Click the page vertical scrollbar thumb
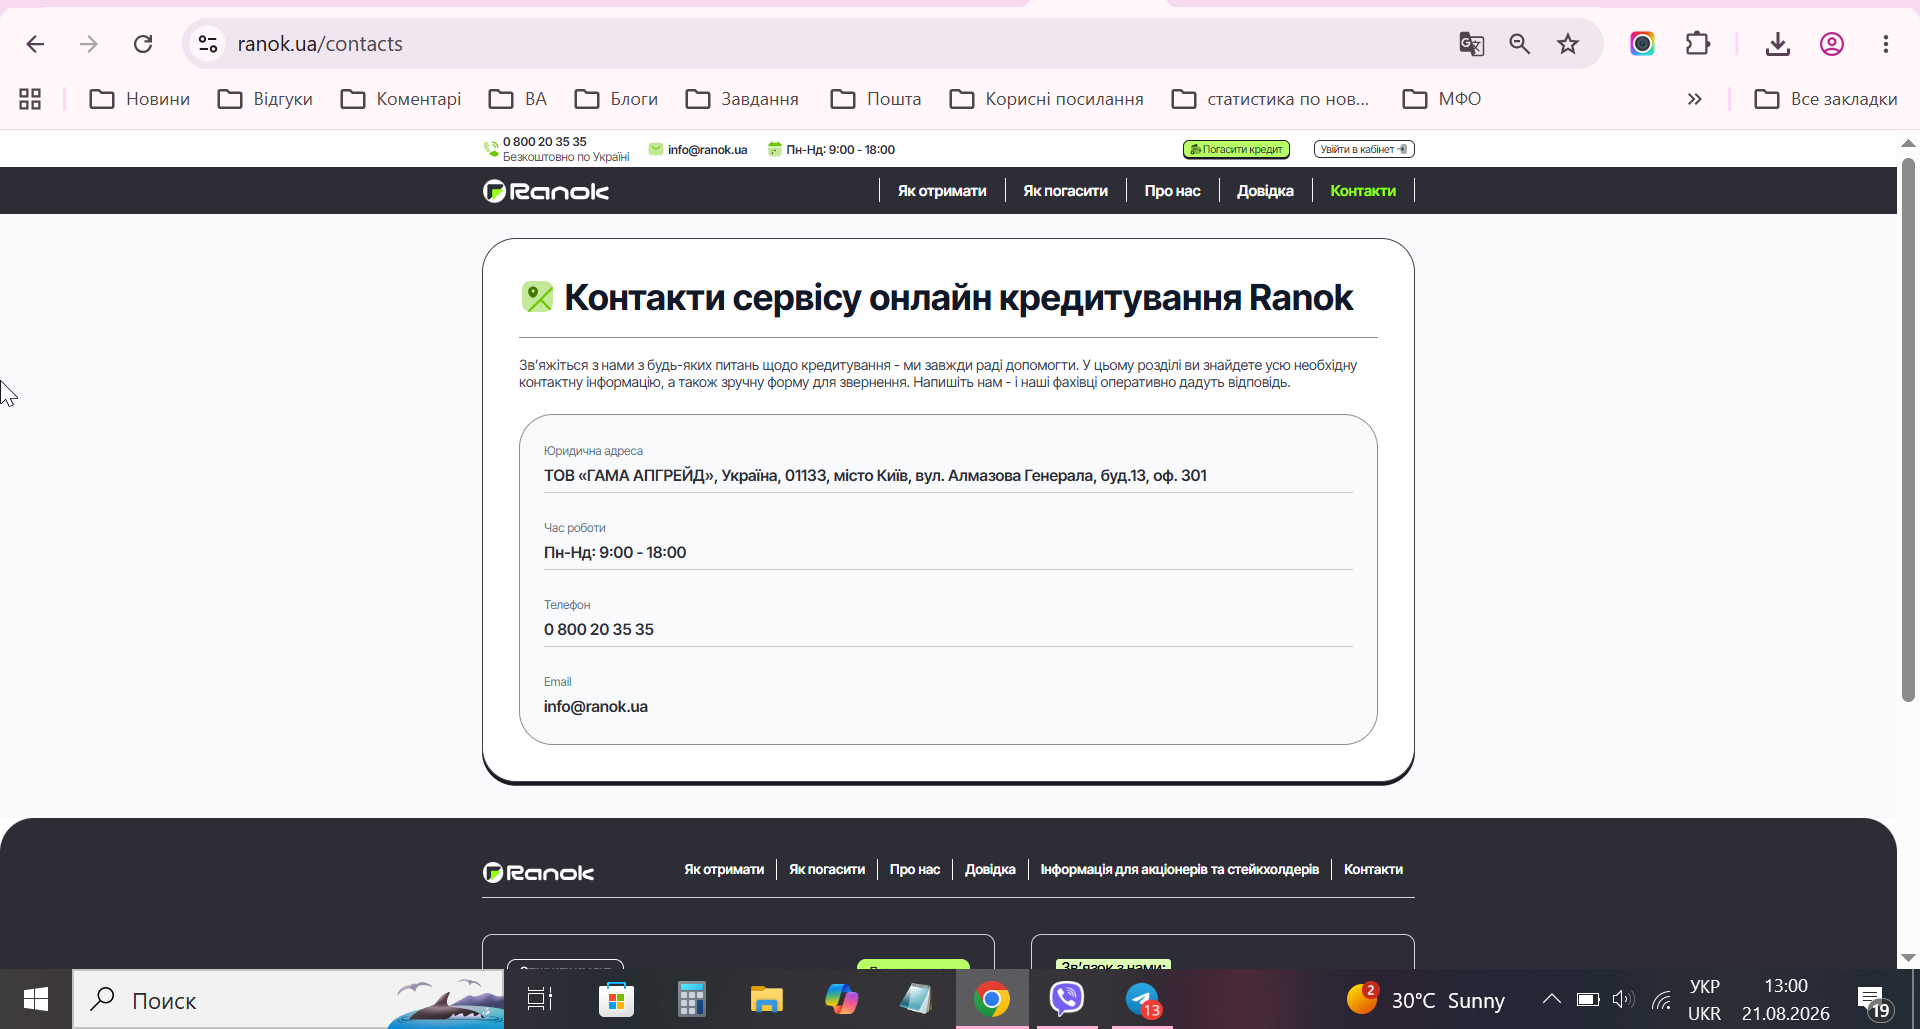The image size is (1920, 1029). pos(1908,430)
